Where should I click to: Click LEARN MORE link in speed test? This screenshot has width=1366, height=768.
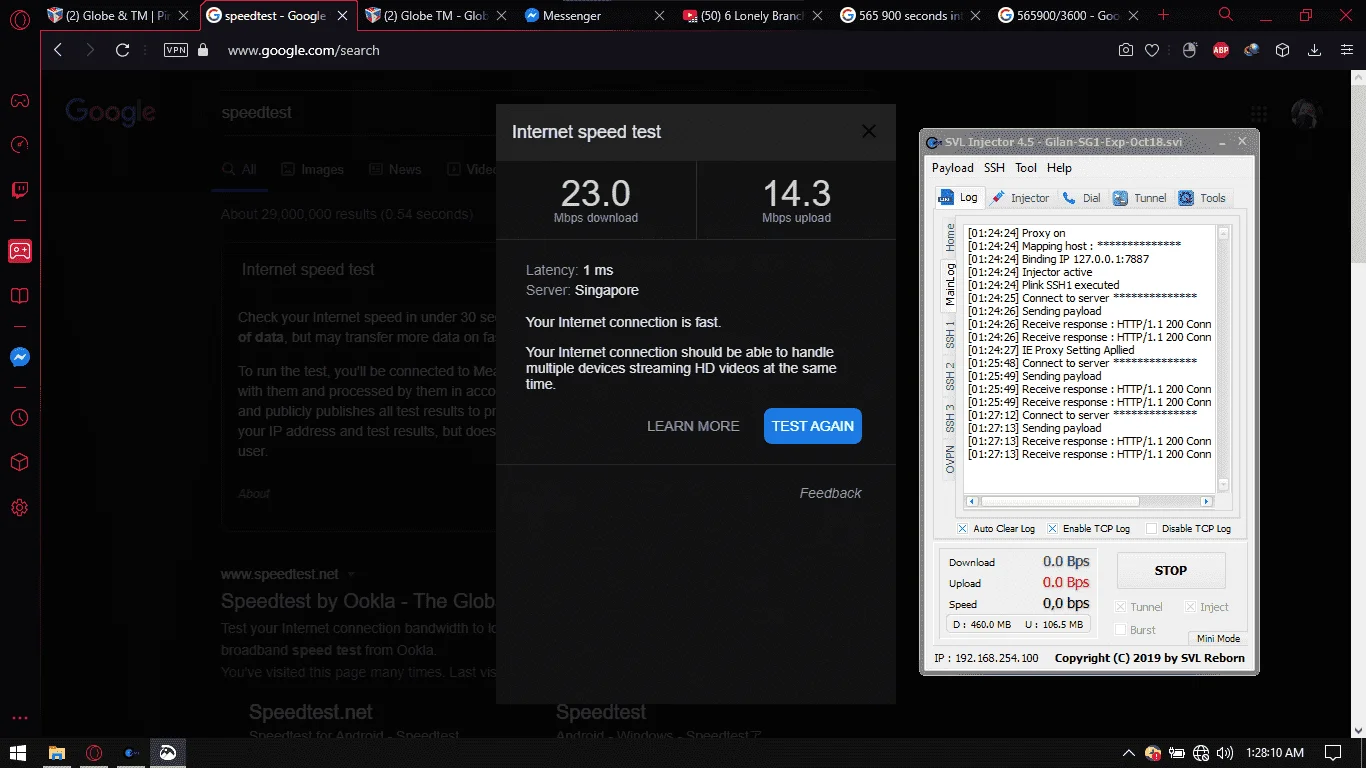pos(693,426)
